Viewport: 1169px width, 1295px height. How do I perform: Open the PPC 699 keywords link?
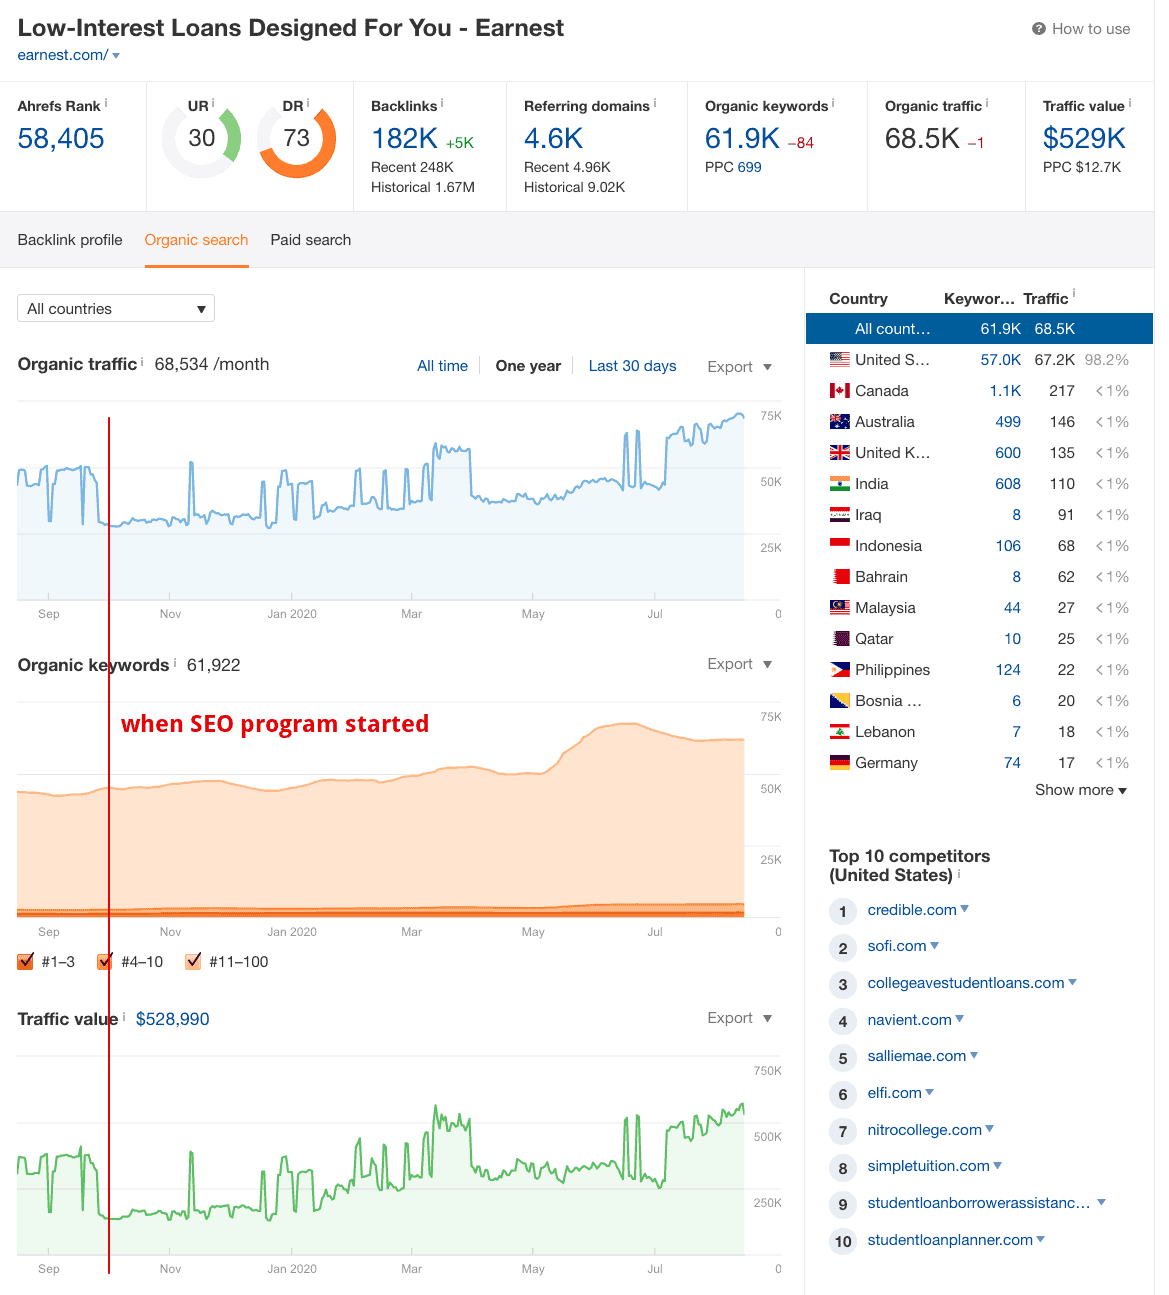click(x=750, y=167)
